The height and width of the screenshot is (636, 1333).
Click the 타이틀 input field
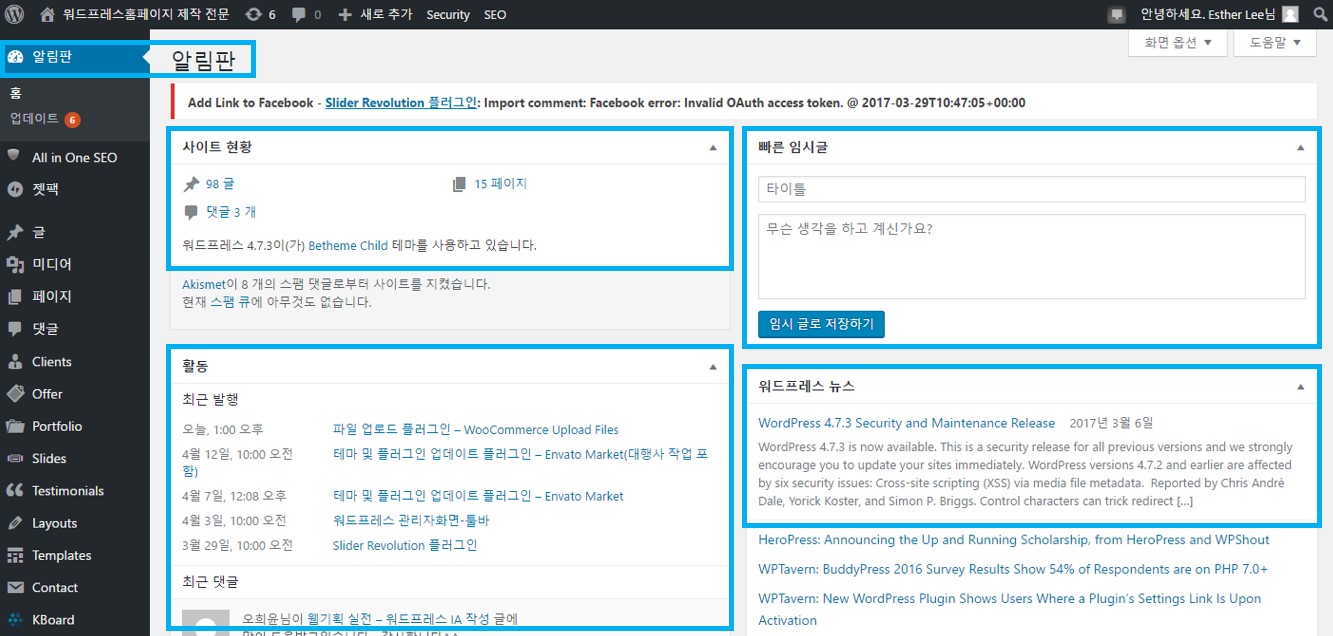[1031, 189]
